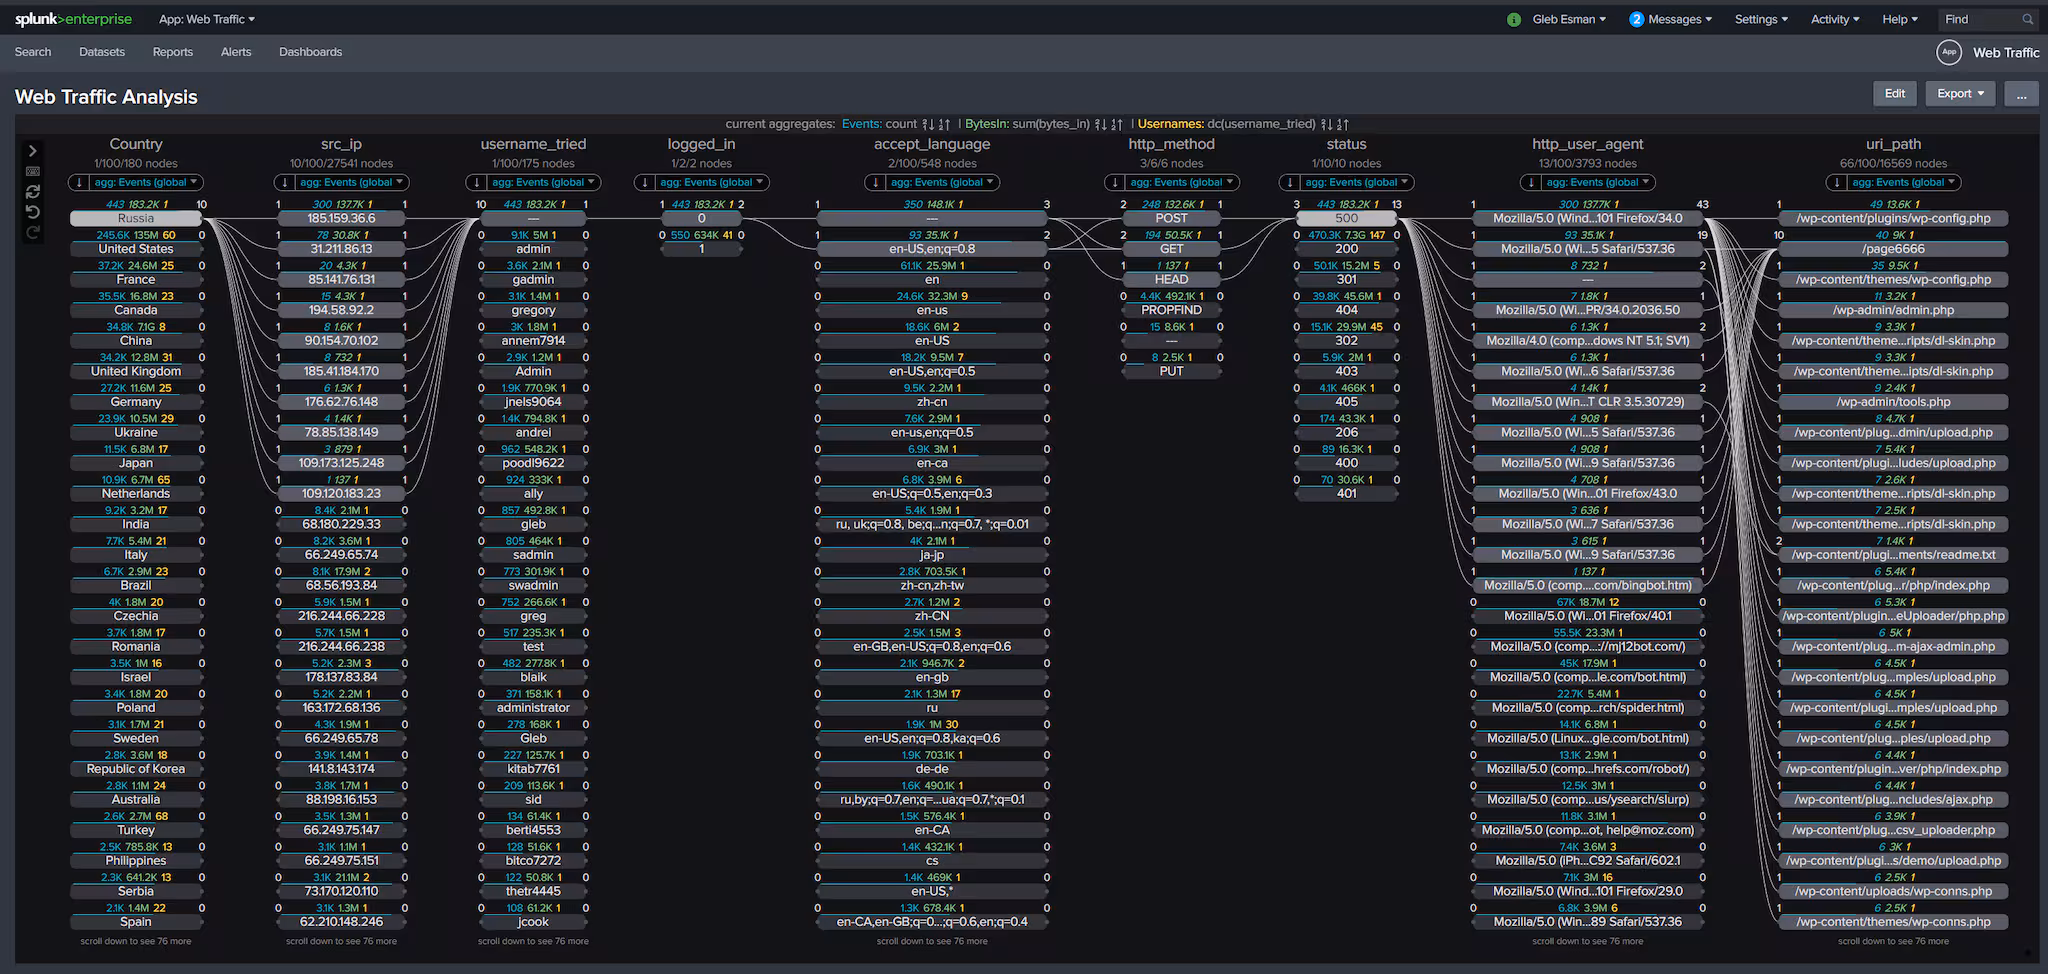Image resolution: width=2048 pixels, height=974 pixels.
Task: Open the Settings menu
Action: coord(1761,19)
